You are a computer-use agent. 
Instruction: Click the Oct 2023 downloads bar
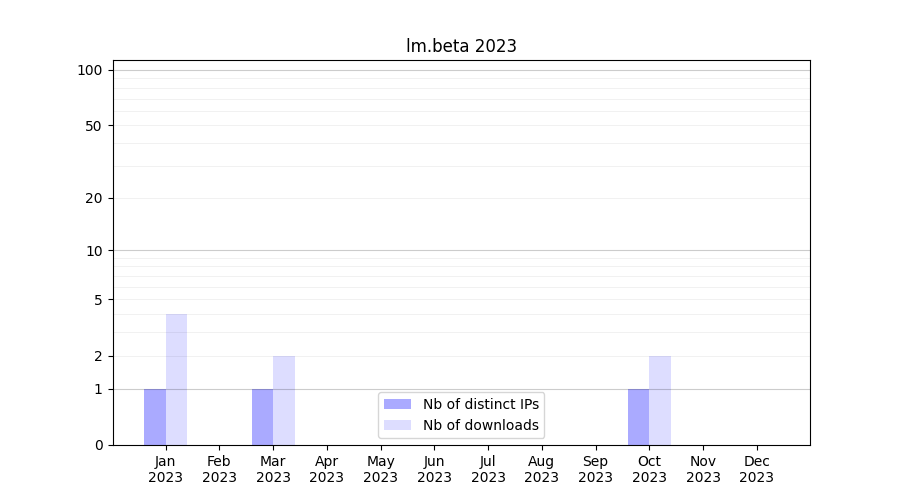[x=660, y=400]
